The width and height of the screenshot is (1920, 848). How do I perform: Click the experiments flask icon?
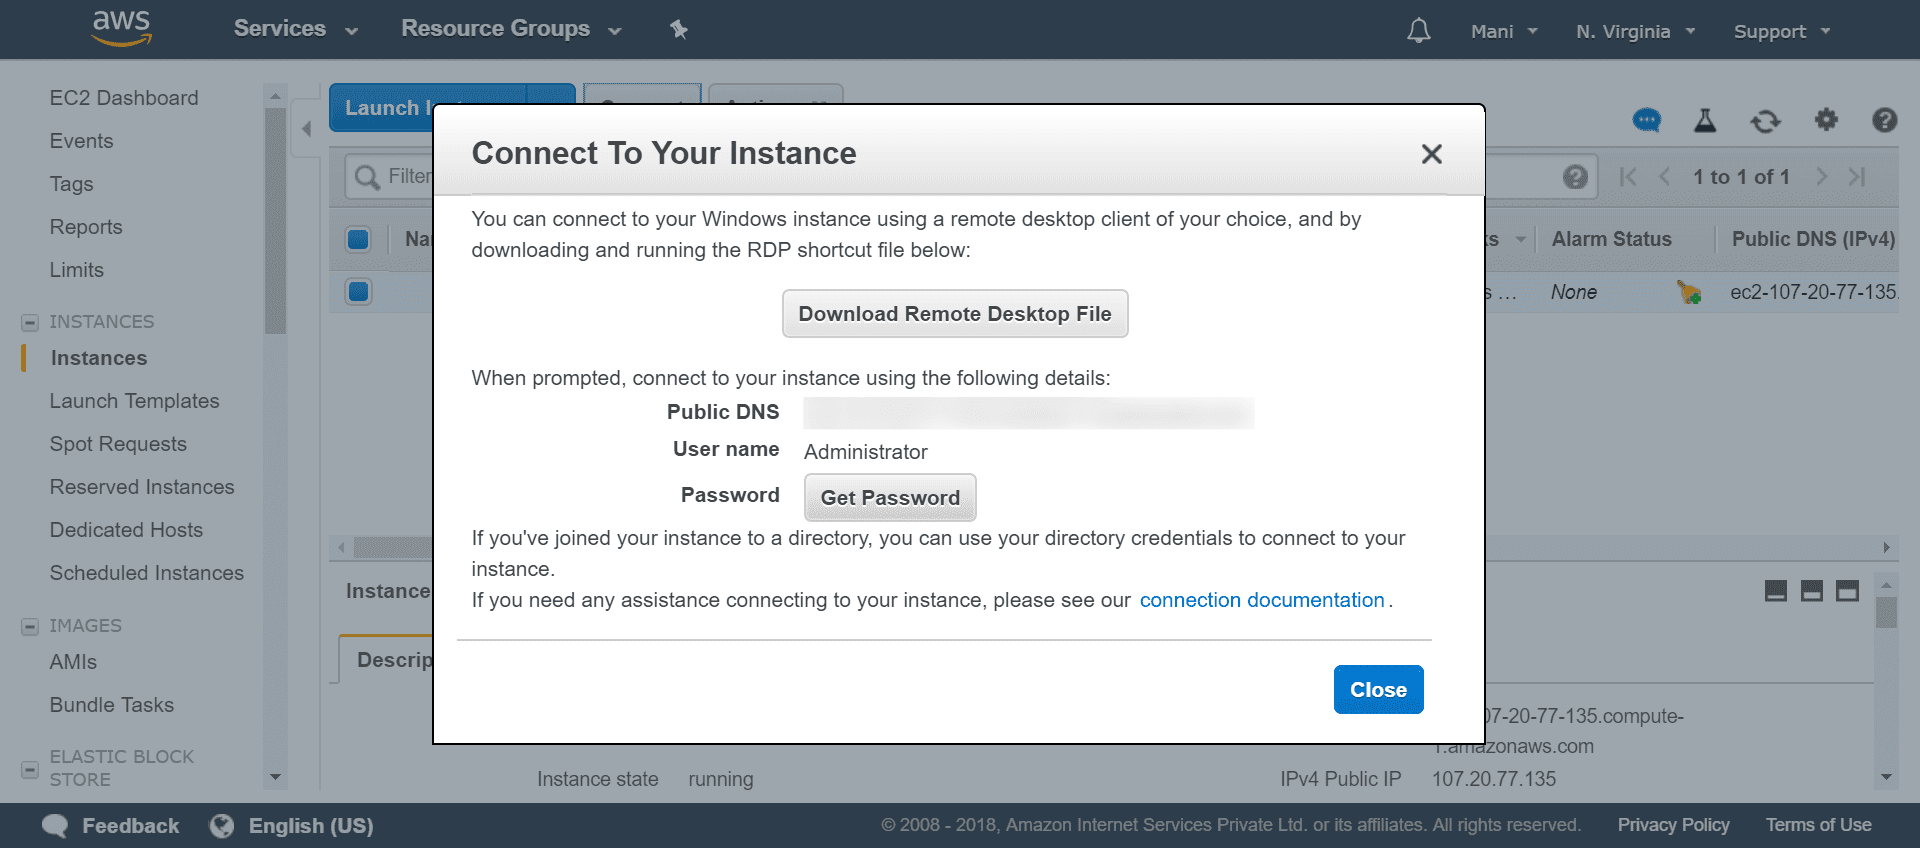(1705, 121)
